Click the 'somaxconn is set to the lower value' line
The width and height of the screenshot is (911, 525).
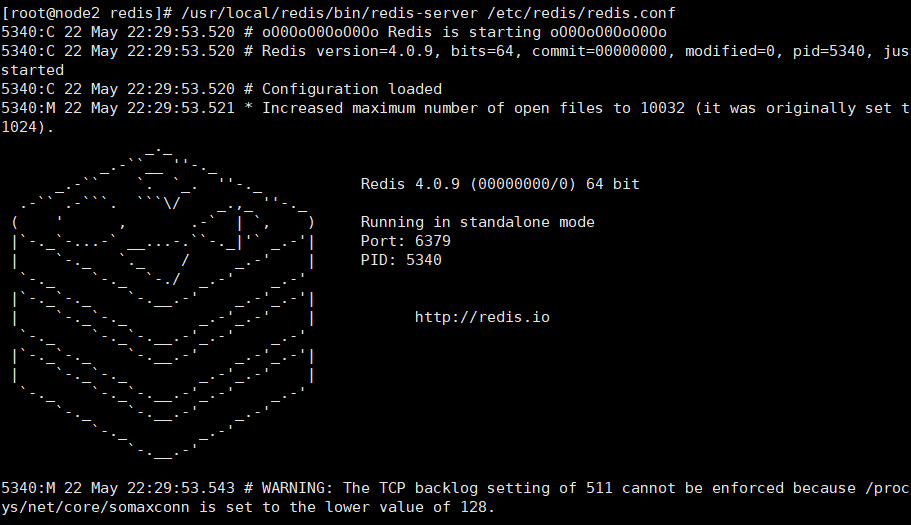click(x=248, y=507)
